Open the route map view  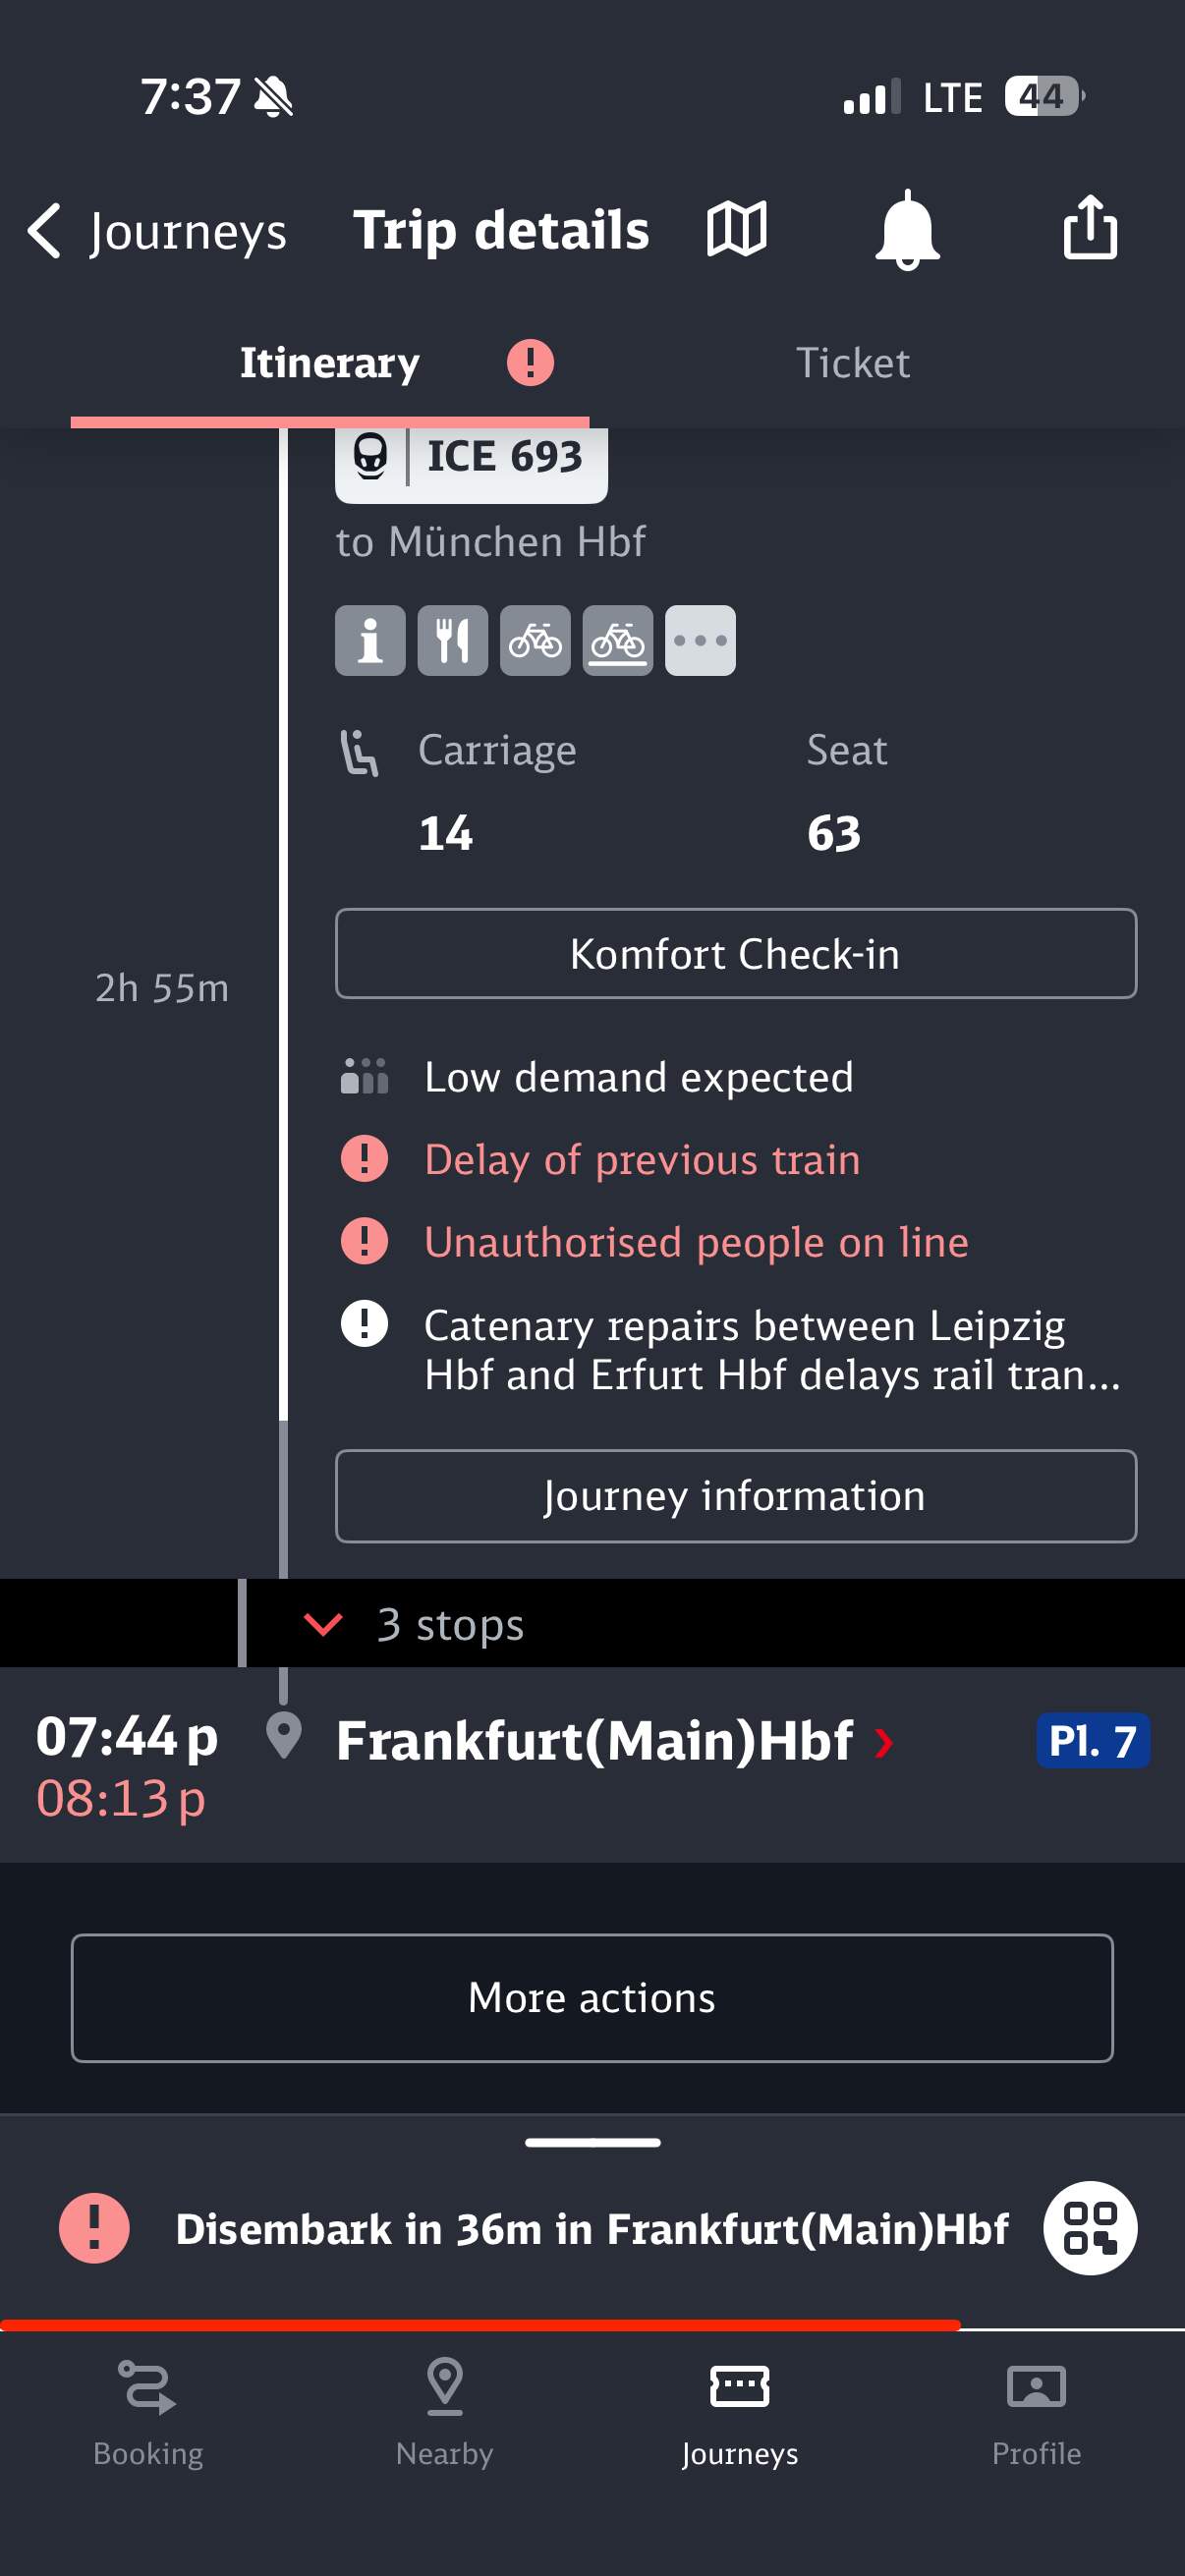pyautogui.click(x=737, y=229)
